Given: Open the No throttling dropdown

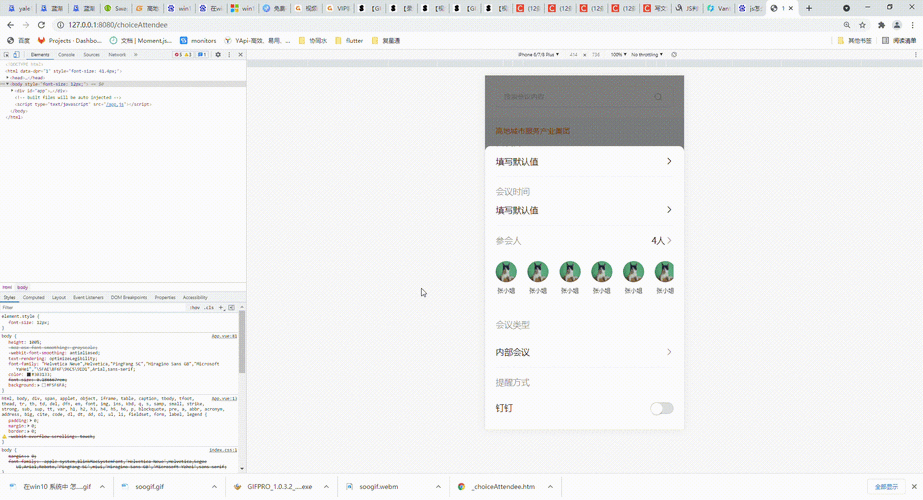Looking at the screenshot, I should pyautogui.click(x=646, y=55).
